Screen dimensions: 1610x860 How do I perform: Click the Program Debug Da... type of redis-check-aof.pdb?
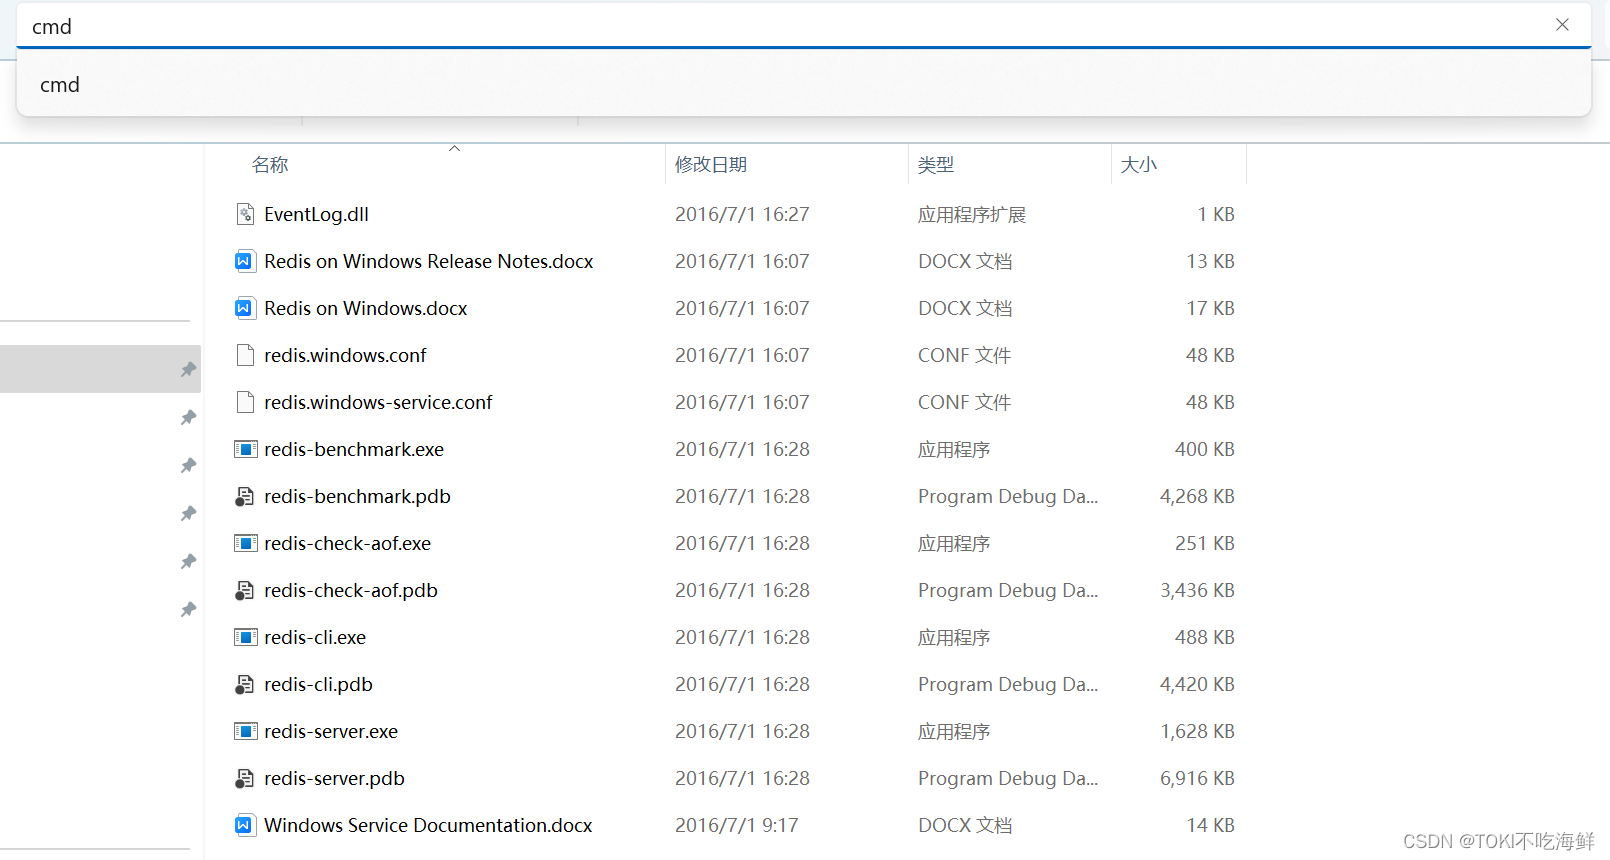[1008, 590]
